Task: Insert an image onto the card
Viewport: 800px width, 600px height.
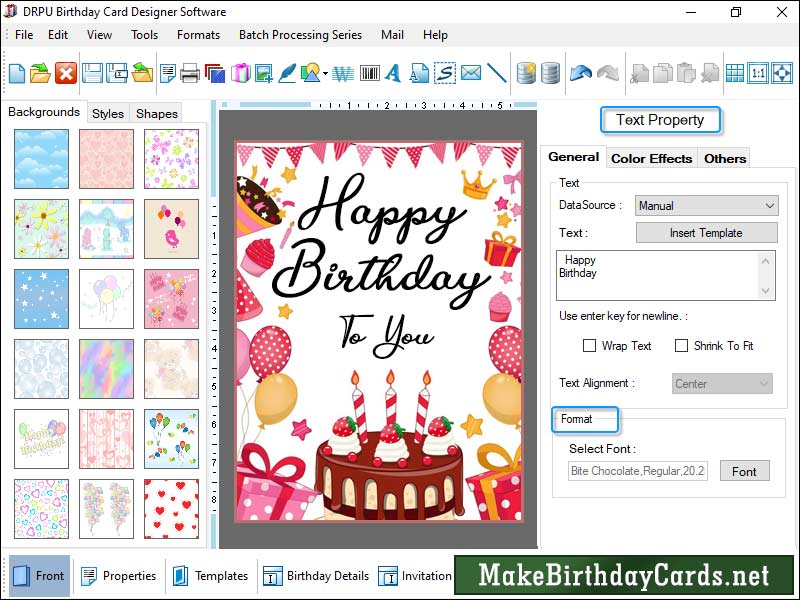Action: point(265,72)
